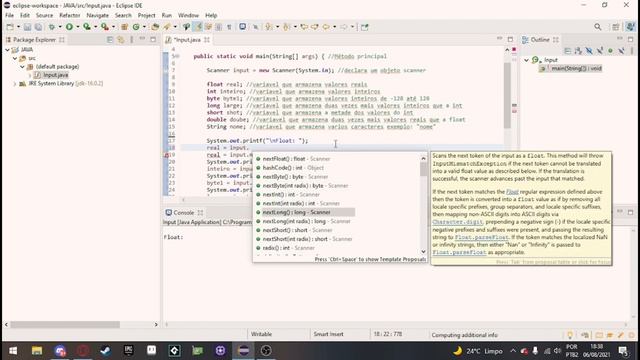Toggle Block Selection mode
This screenshot has height=360, width=640.
[219, 27]
